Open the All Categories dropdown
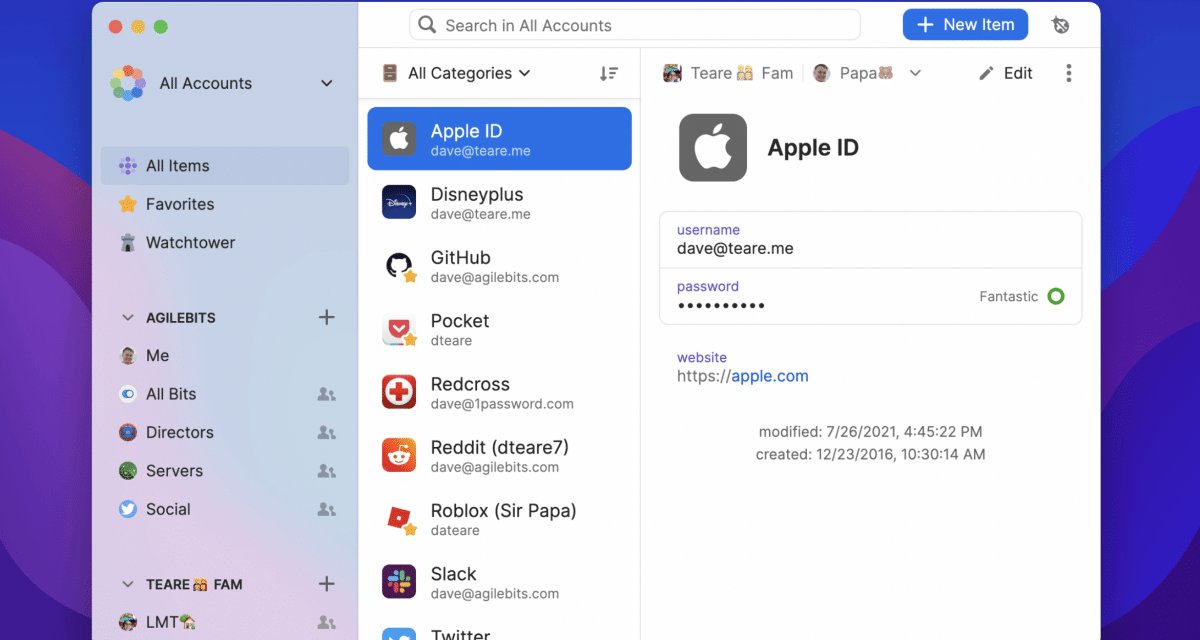Image resolution: width=1200 pixels, height=640 pixels. [x=456, y=73]
